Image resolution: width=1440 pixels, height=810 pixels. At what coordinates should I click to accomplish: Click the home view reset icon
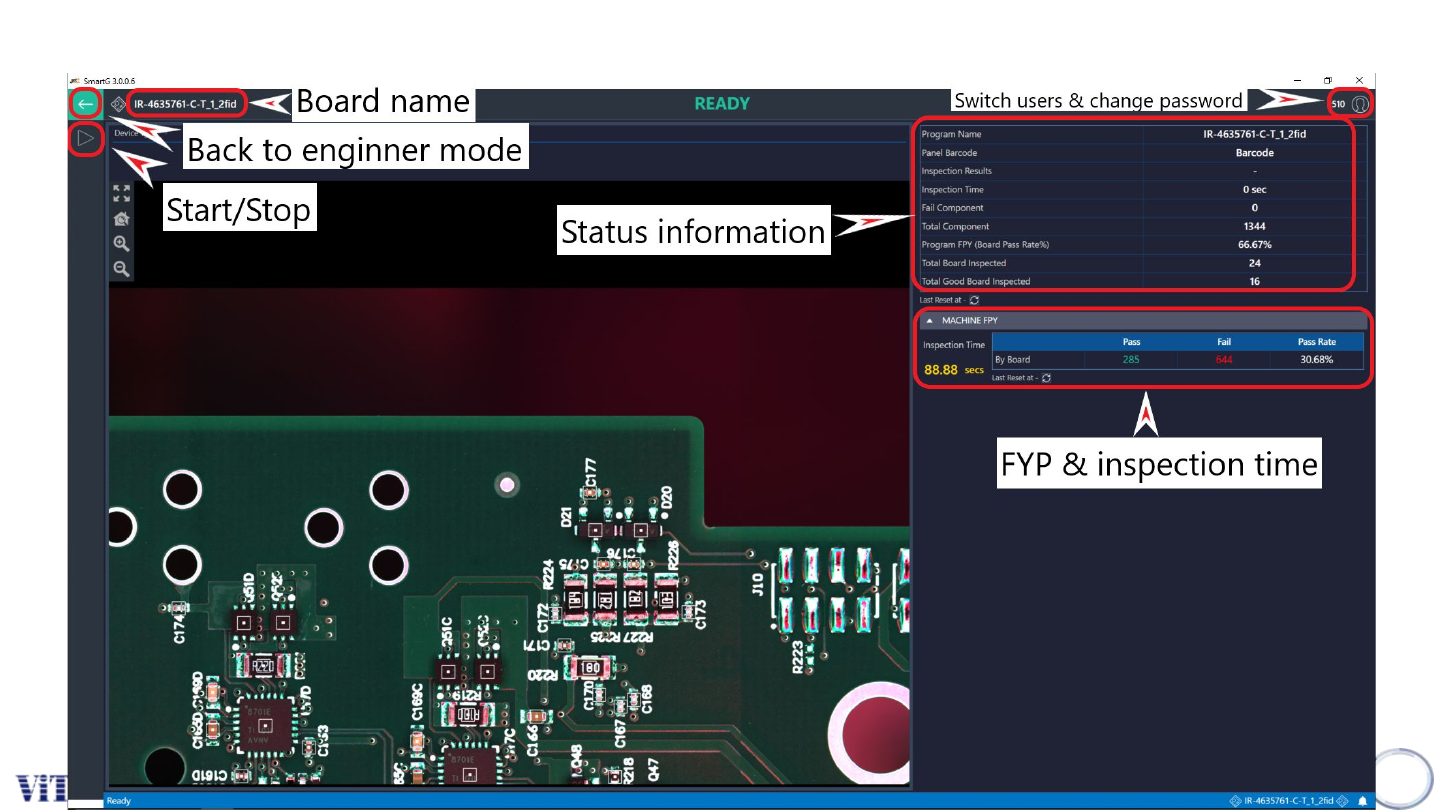pyautogui.click(x=121, y=219)
